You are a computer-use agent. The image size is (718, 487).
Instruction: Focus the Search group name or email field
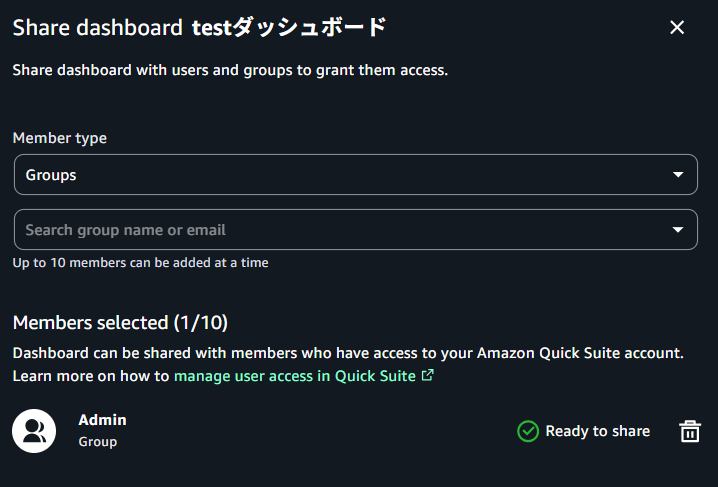click(x=340, y=230)
